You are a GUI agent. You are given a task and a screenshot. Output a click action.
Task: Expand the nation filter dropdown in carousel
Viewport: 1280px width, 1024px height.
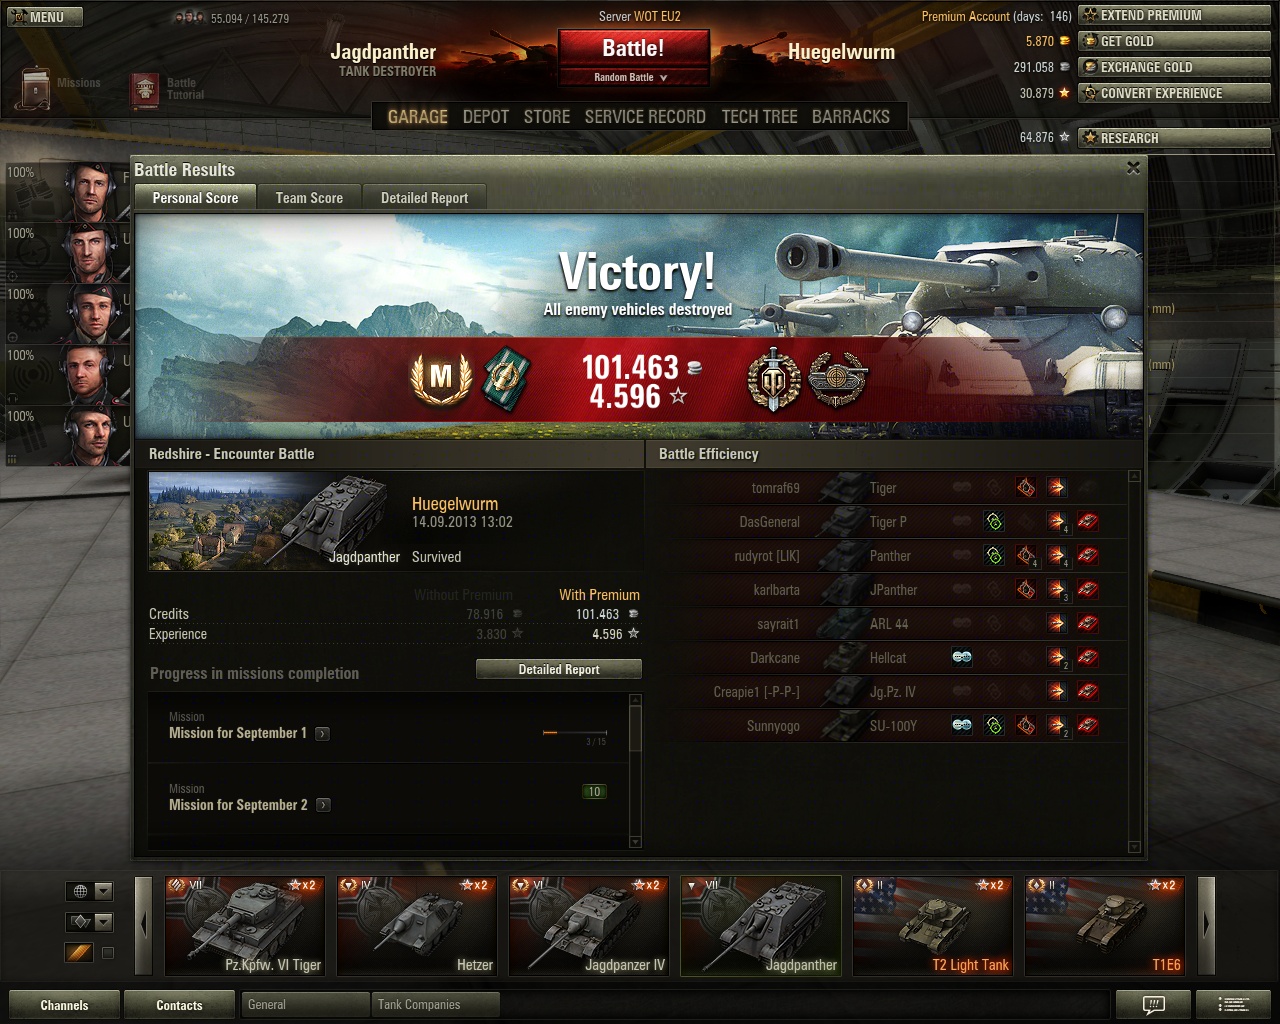point(90,891)
